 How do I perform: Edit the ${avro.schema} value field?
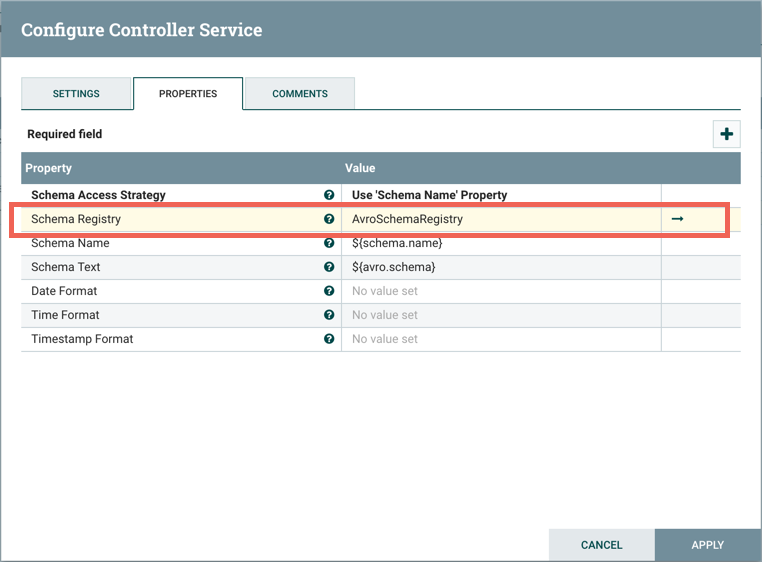coord(500,267)
